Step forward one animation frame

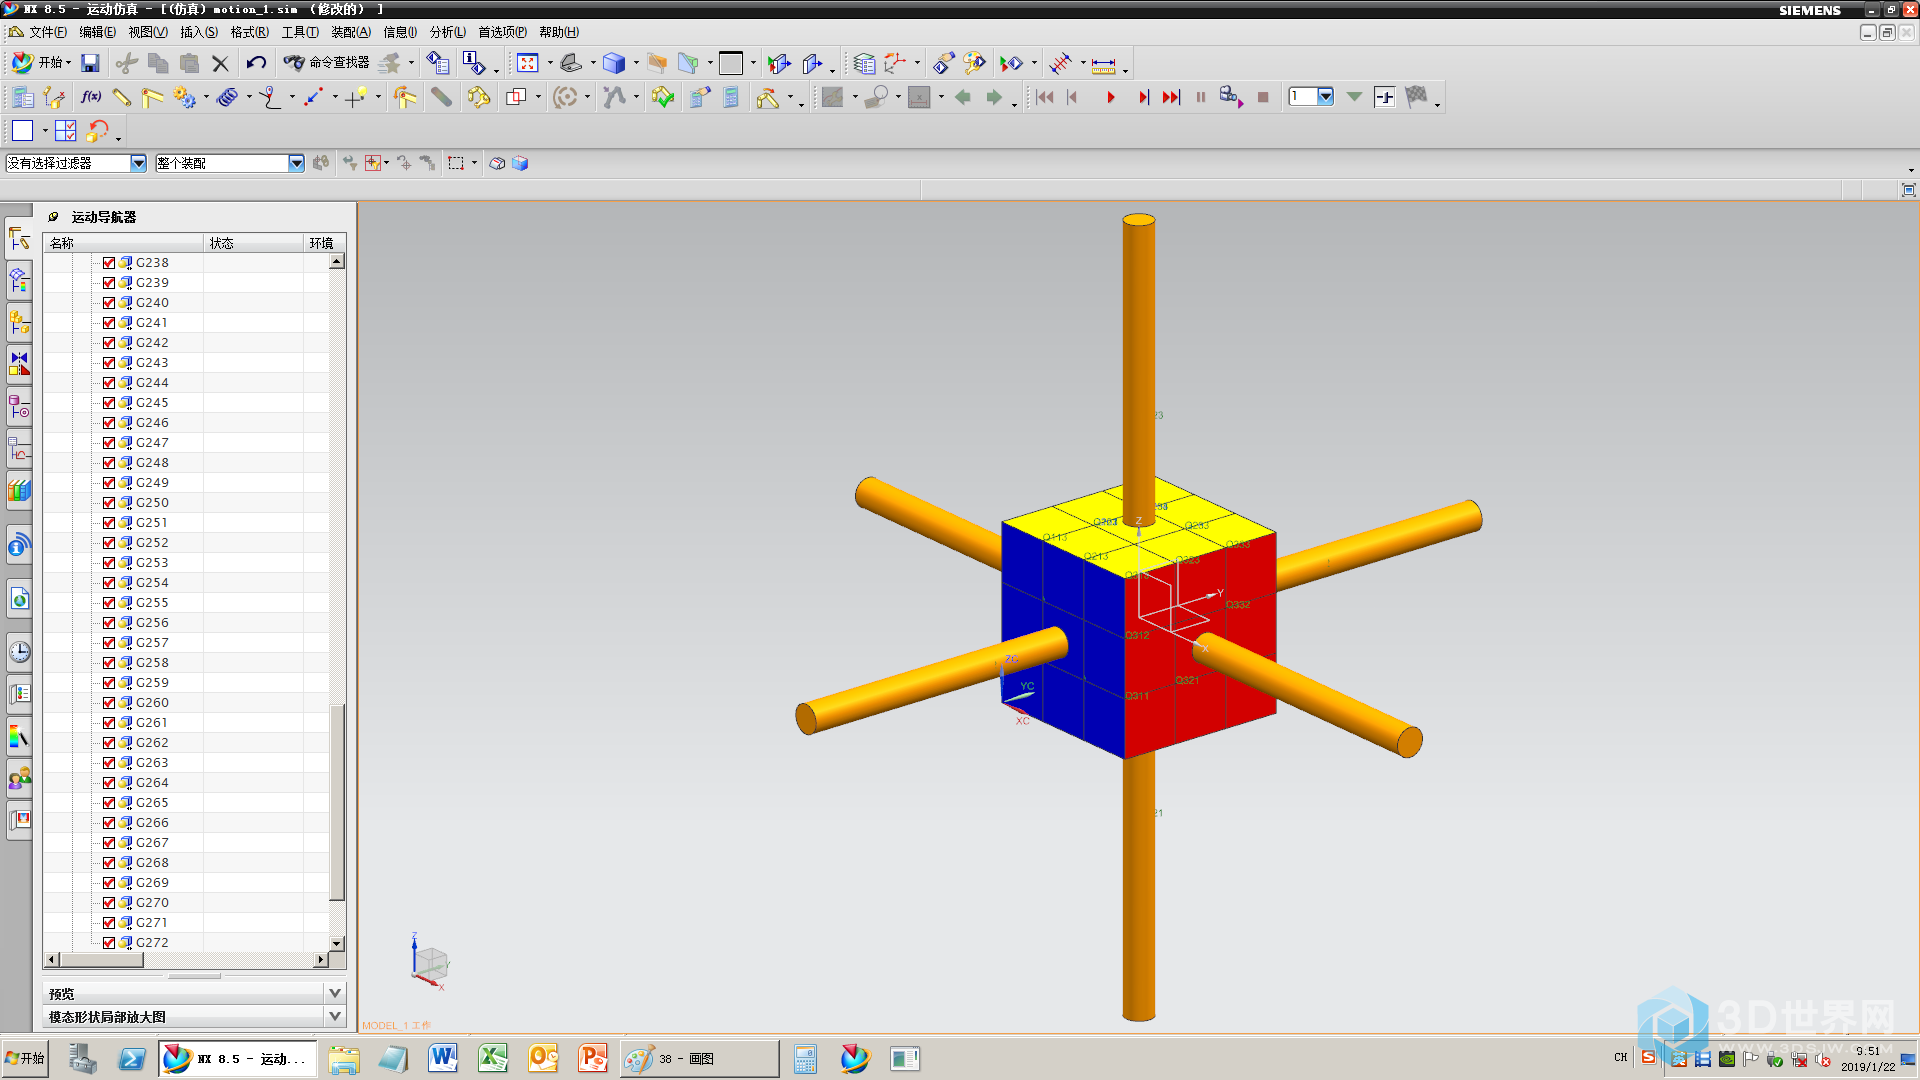(x=1143, y=97)
